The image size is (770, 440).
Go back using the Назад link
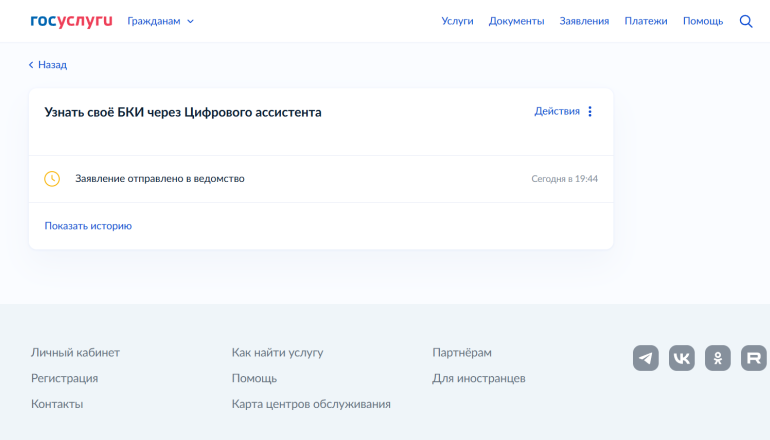tap(48, 65)
